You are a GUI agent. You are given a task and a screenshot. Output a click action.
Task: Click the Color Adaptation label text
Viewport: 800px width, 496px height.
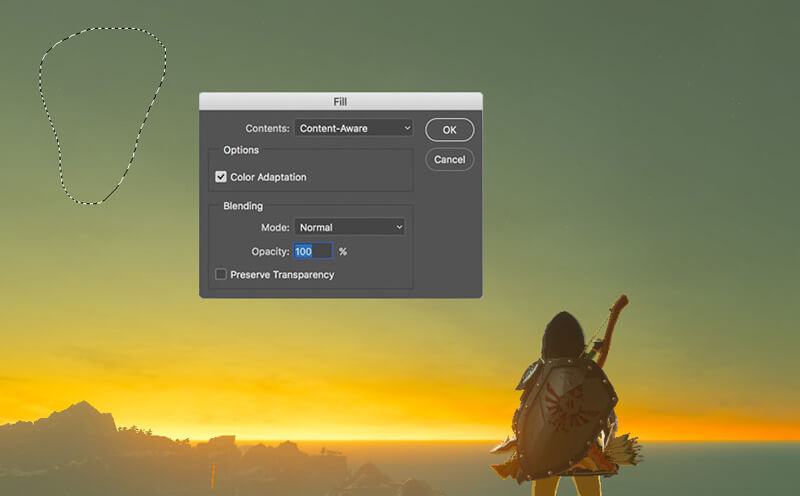tap(268, 177)
